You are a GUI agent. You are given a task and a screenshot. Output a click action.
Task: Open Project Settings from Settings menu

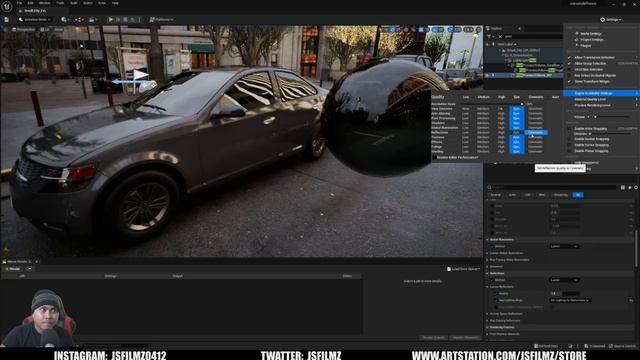point(592,40)
